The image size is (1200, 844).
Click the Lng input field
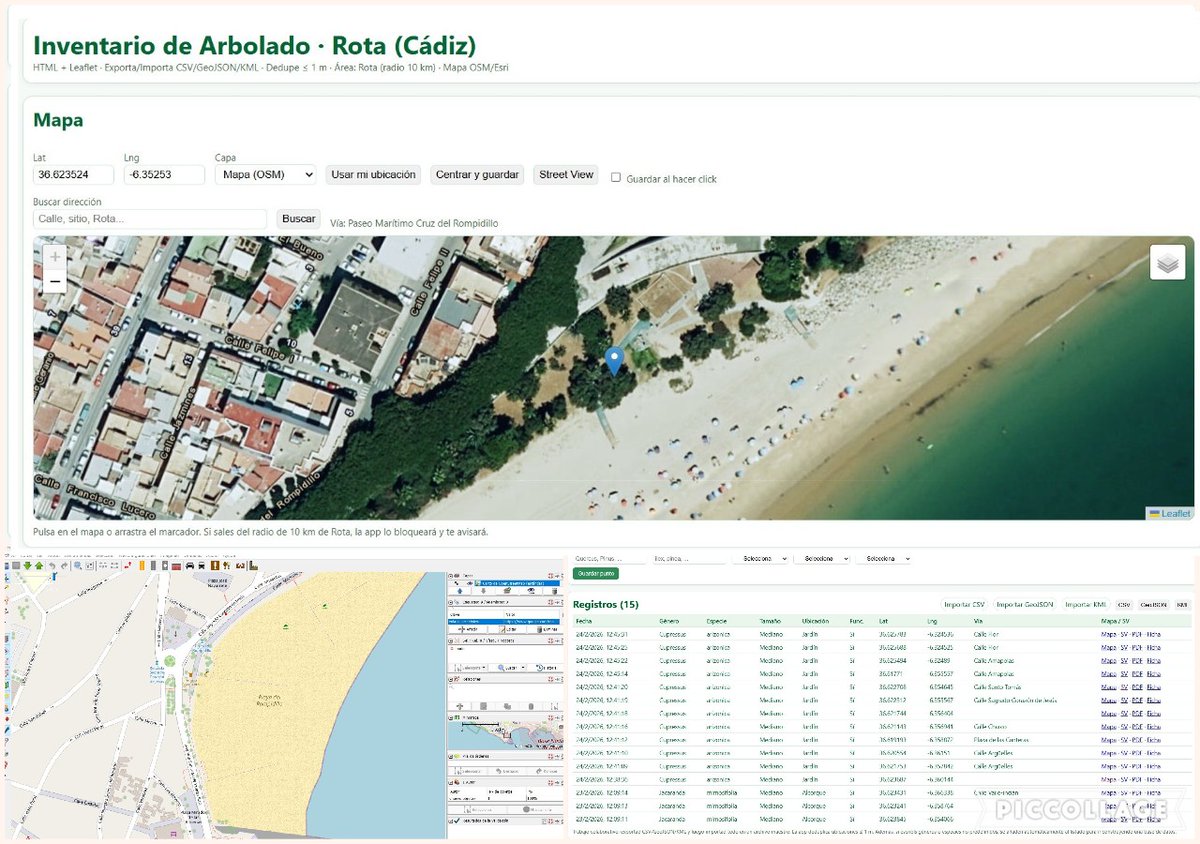(x=164, y=175)
